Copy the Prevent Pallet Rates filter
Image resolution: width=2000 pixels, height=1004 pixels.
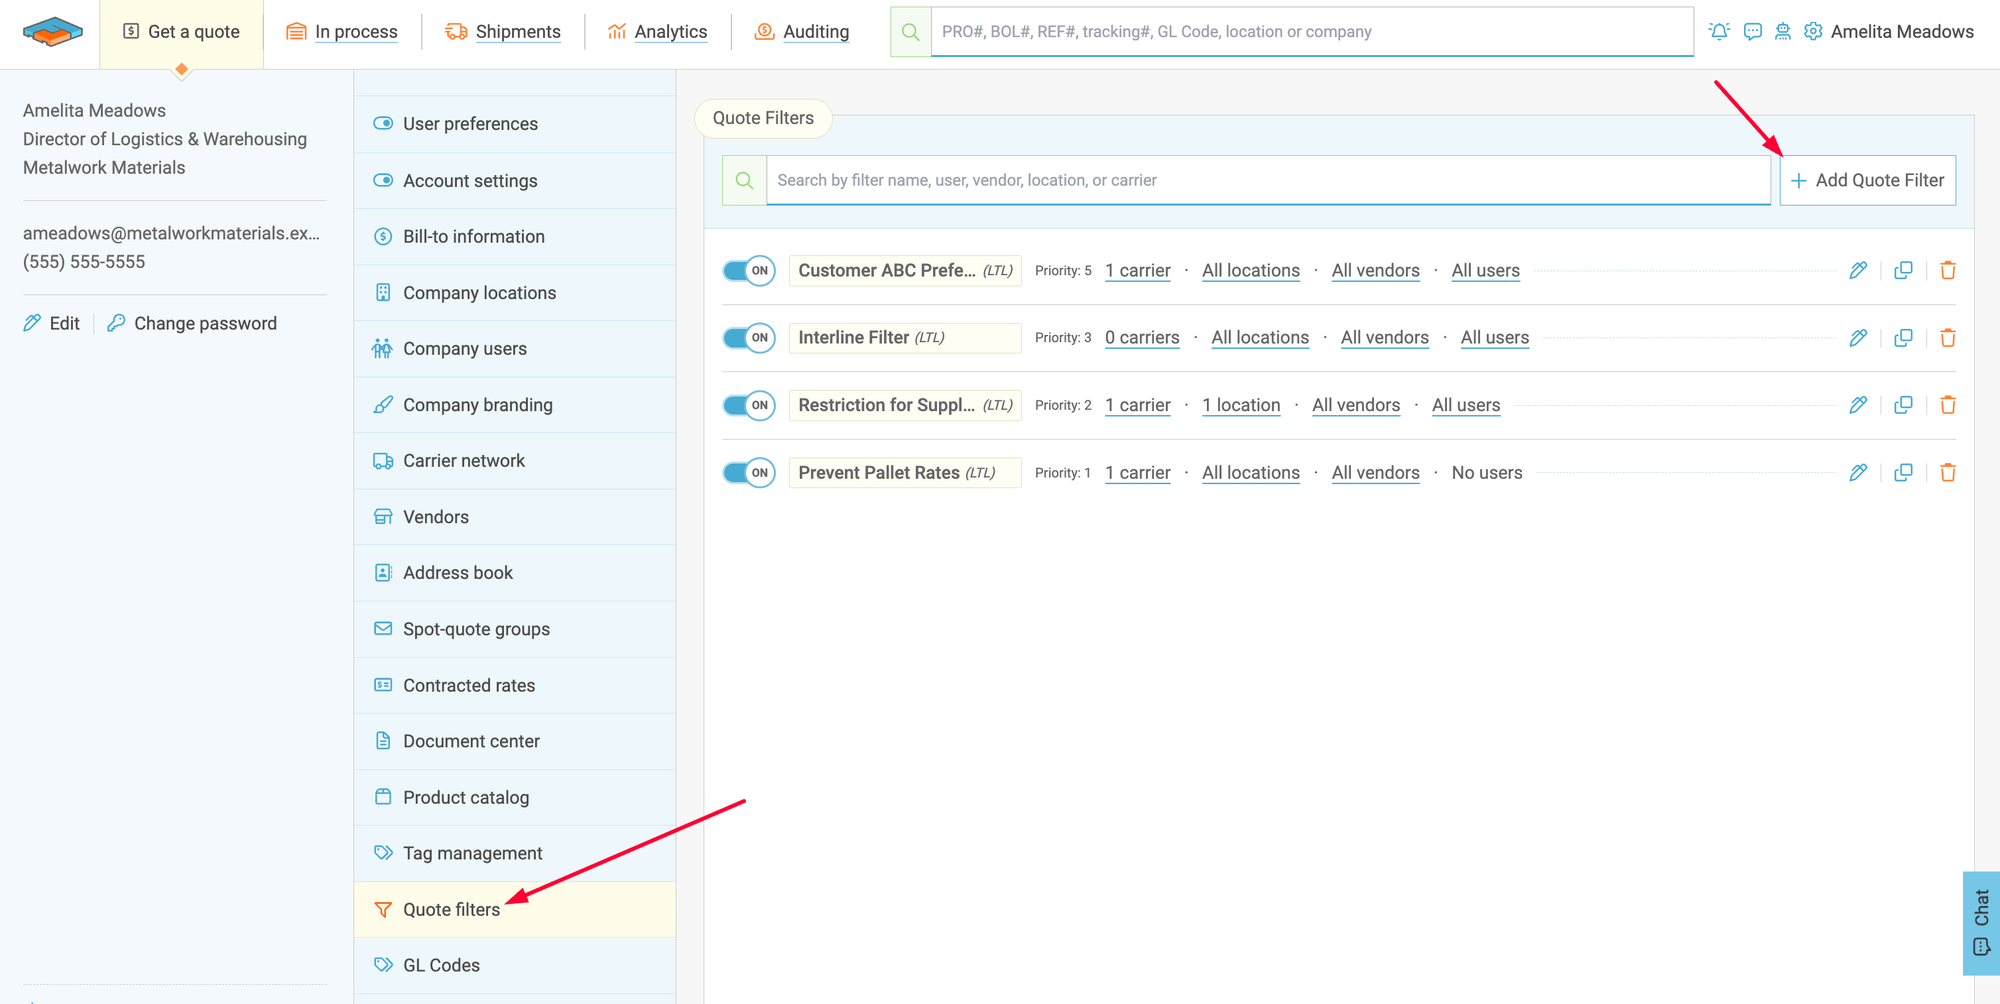coord(1903,472)
